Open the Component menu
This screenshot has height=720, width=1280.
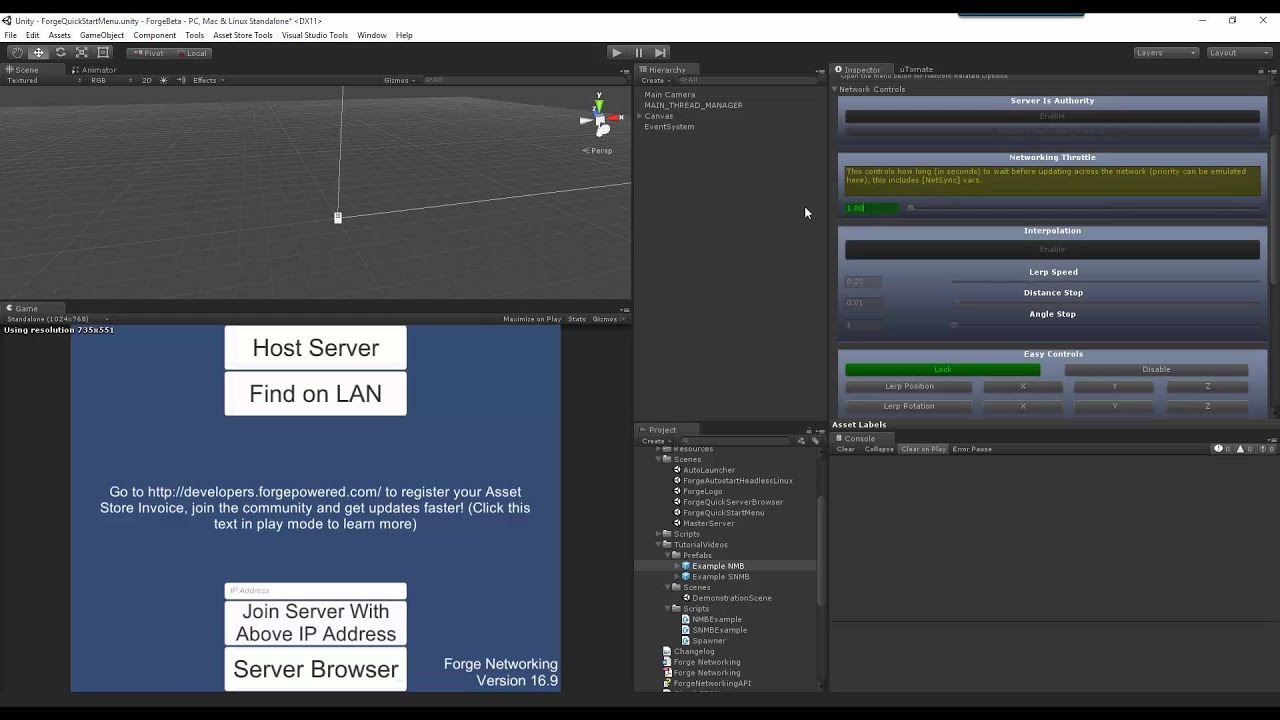point(155,35)
